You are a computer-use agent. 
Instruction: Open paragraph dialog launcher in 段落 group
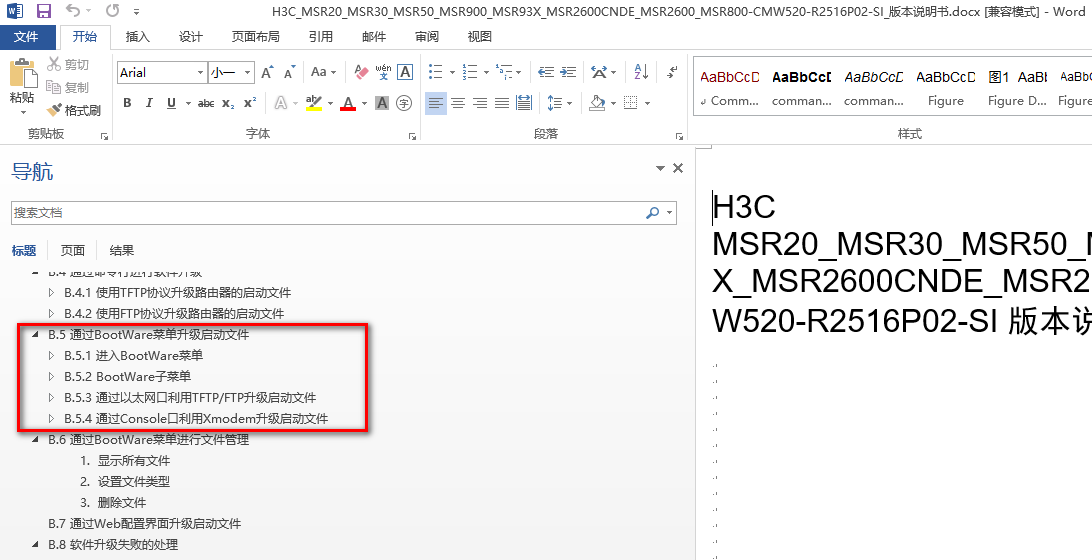pos(679,137)
